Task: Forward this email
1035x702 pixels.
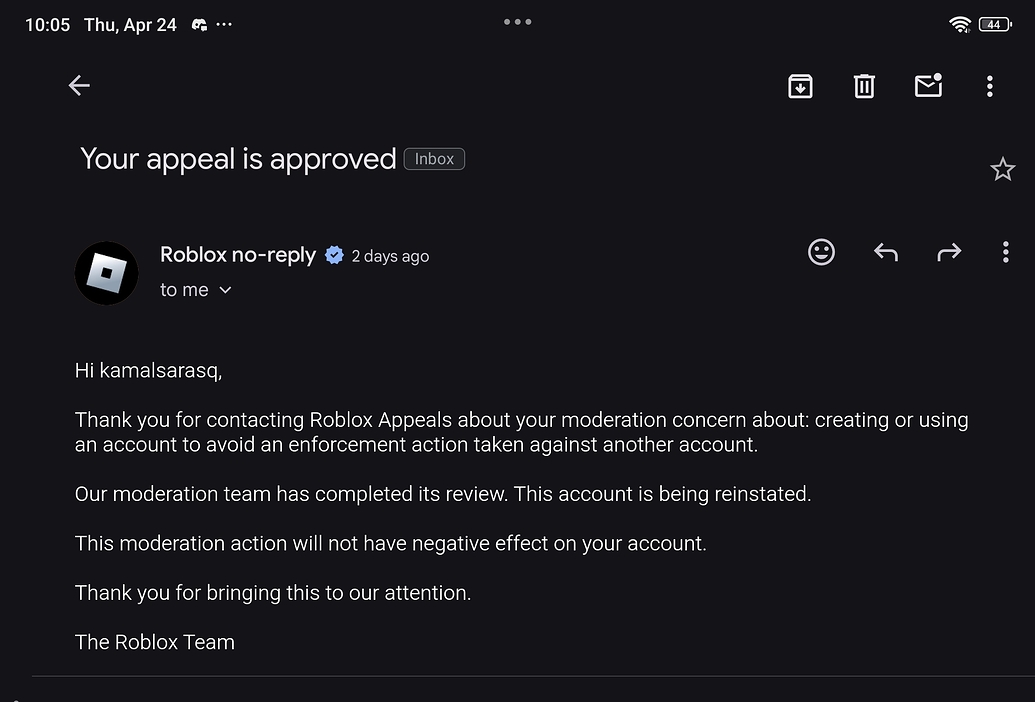Action: [948, 252]
